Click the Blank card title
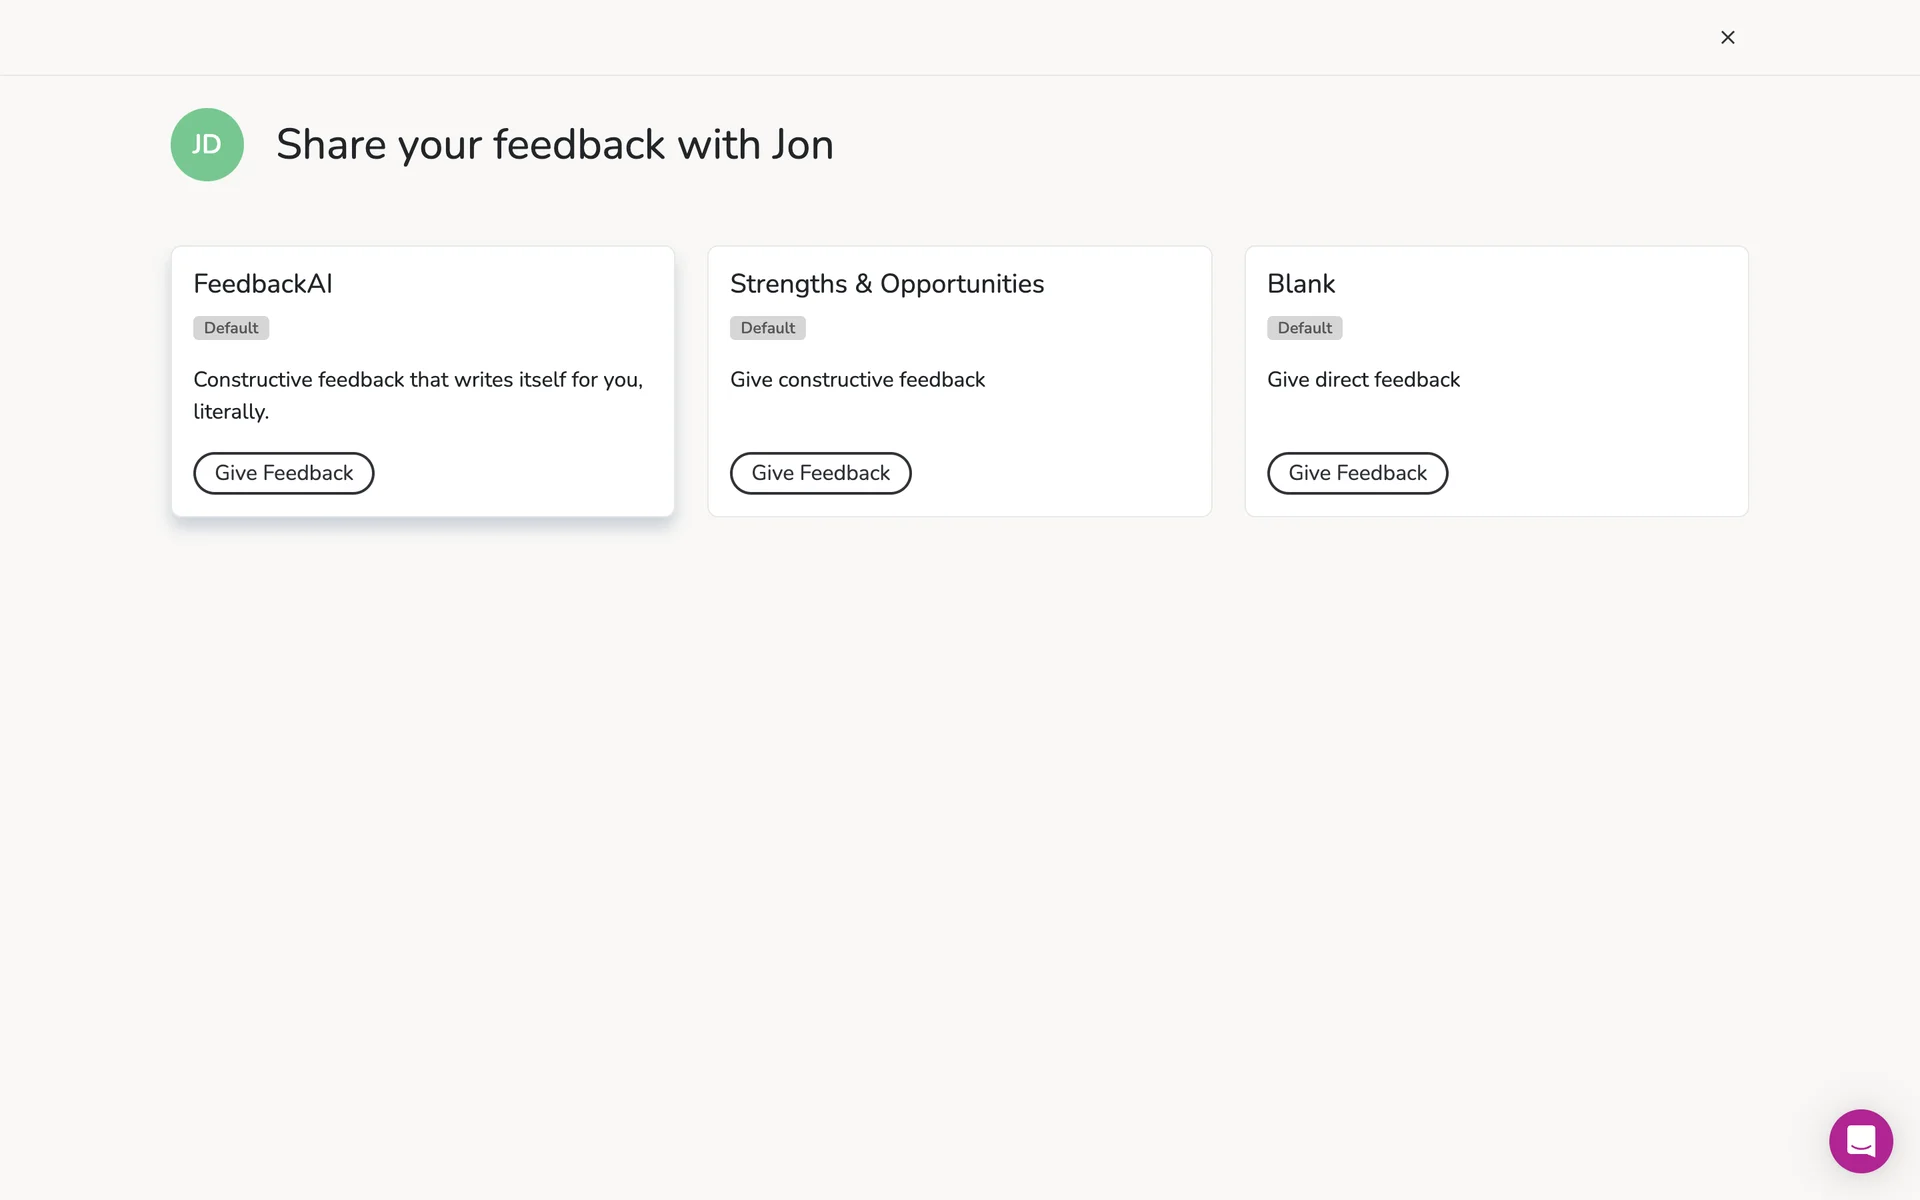 pos(1300,284)
